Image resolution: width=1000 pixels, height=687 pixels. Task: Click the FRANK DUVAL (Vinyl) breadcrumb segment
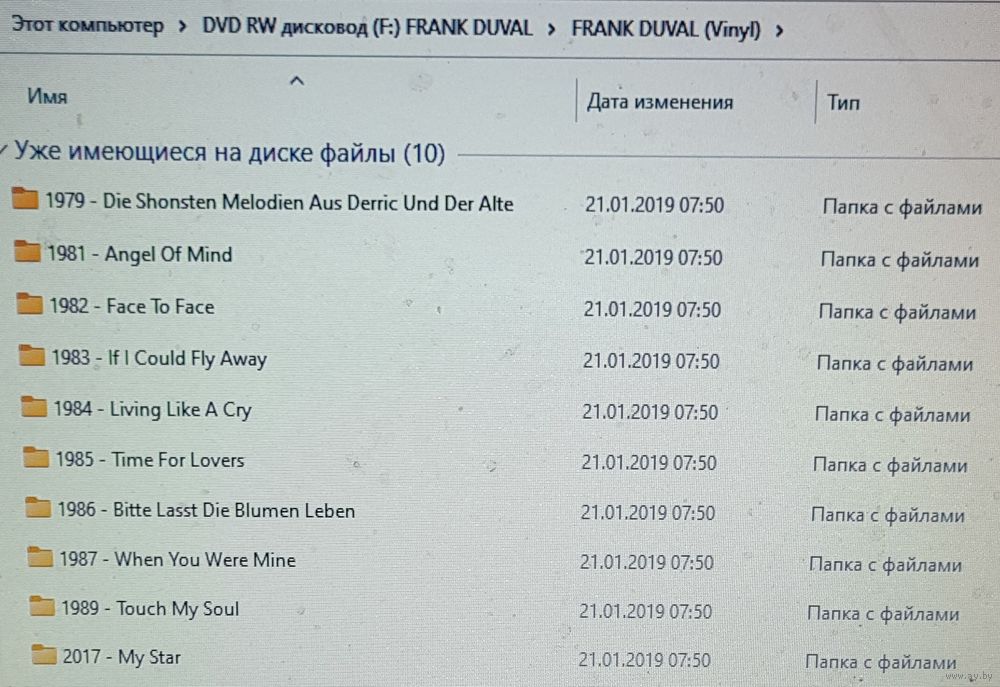pos(666,29)
